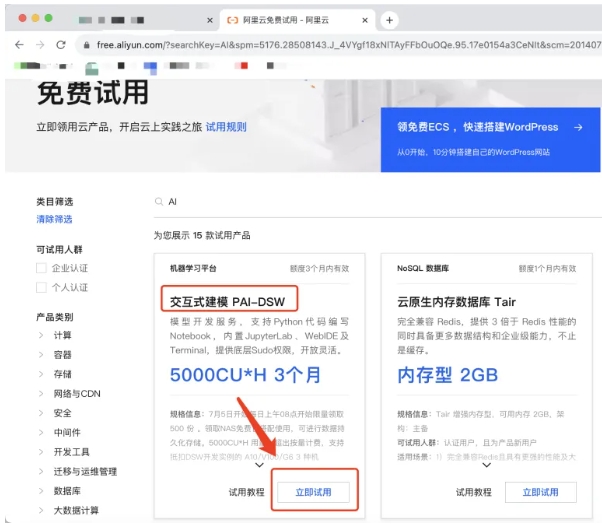Open 试用教程 on the Tair card
602x524 pixels.
click(x=474, y=492)
